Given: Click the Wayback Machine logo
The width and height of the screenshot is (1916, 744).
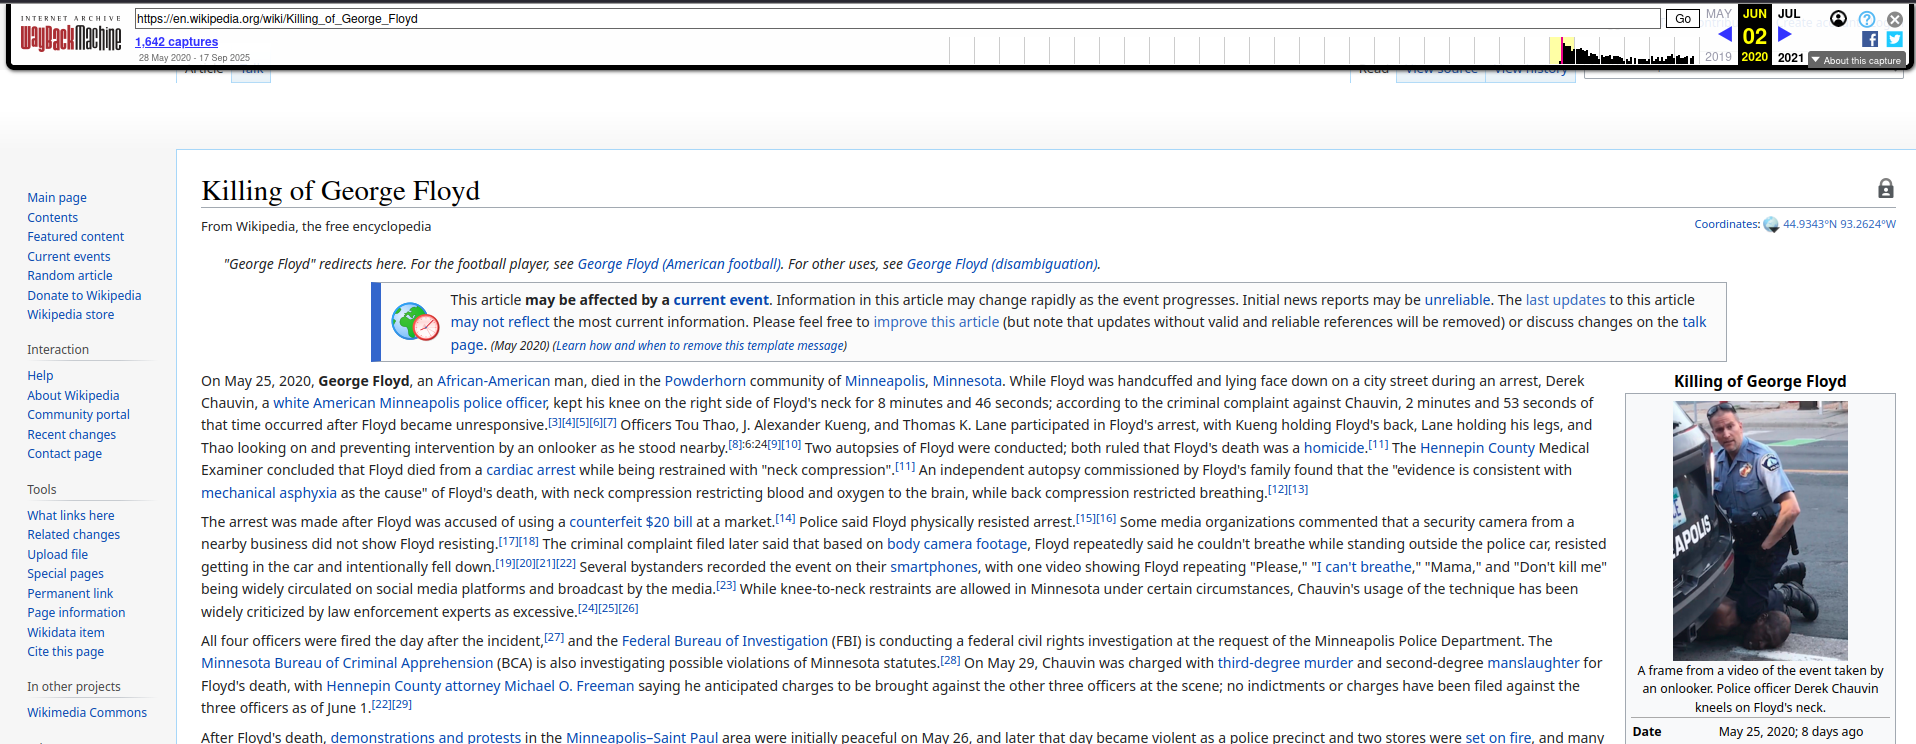Looking at the screenshot, I should [70, 34].
